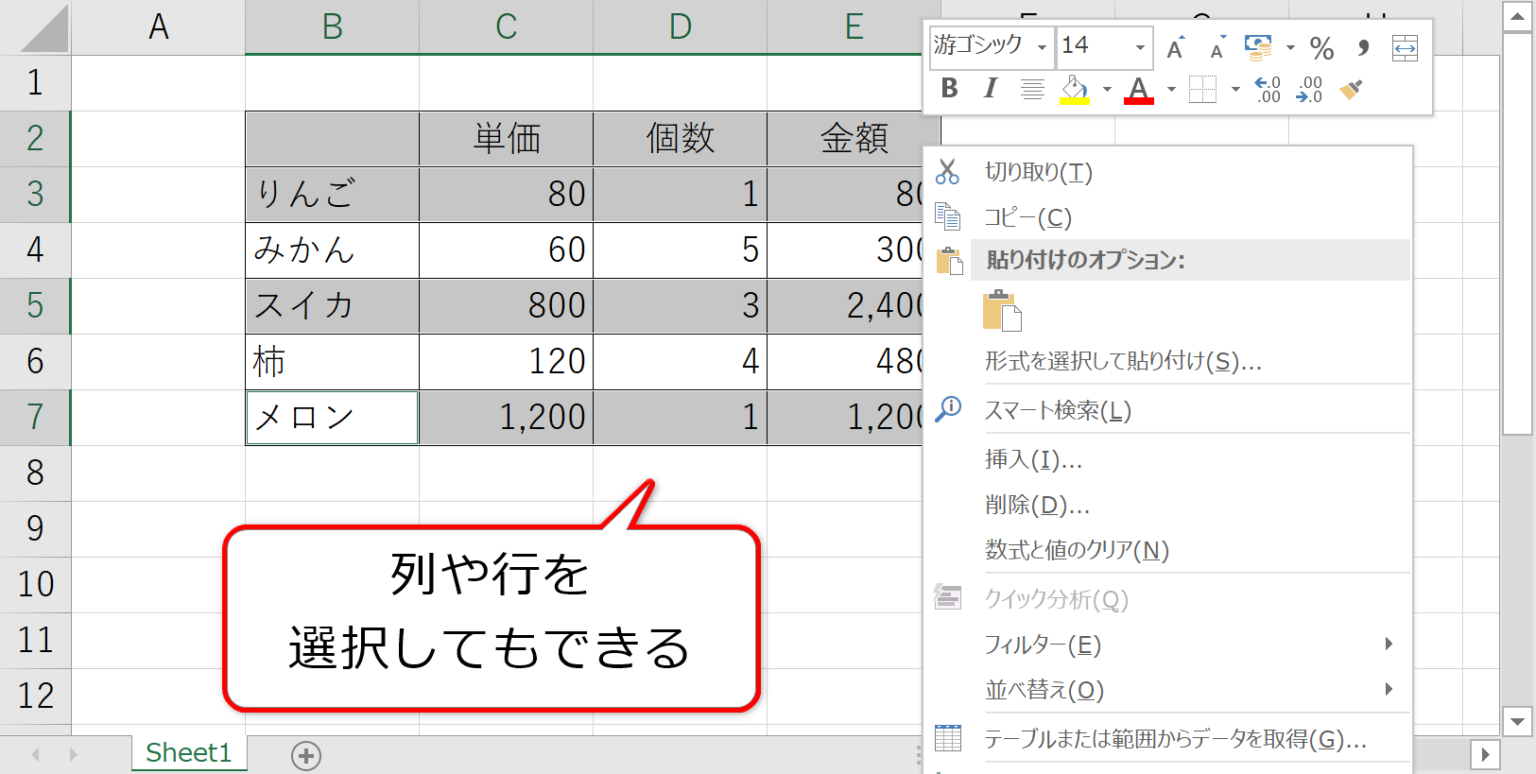This screenshot has height=774, width=1536.
Task: Choose 切り取り(T) from the context menu
Action: pos(1167,172)
